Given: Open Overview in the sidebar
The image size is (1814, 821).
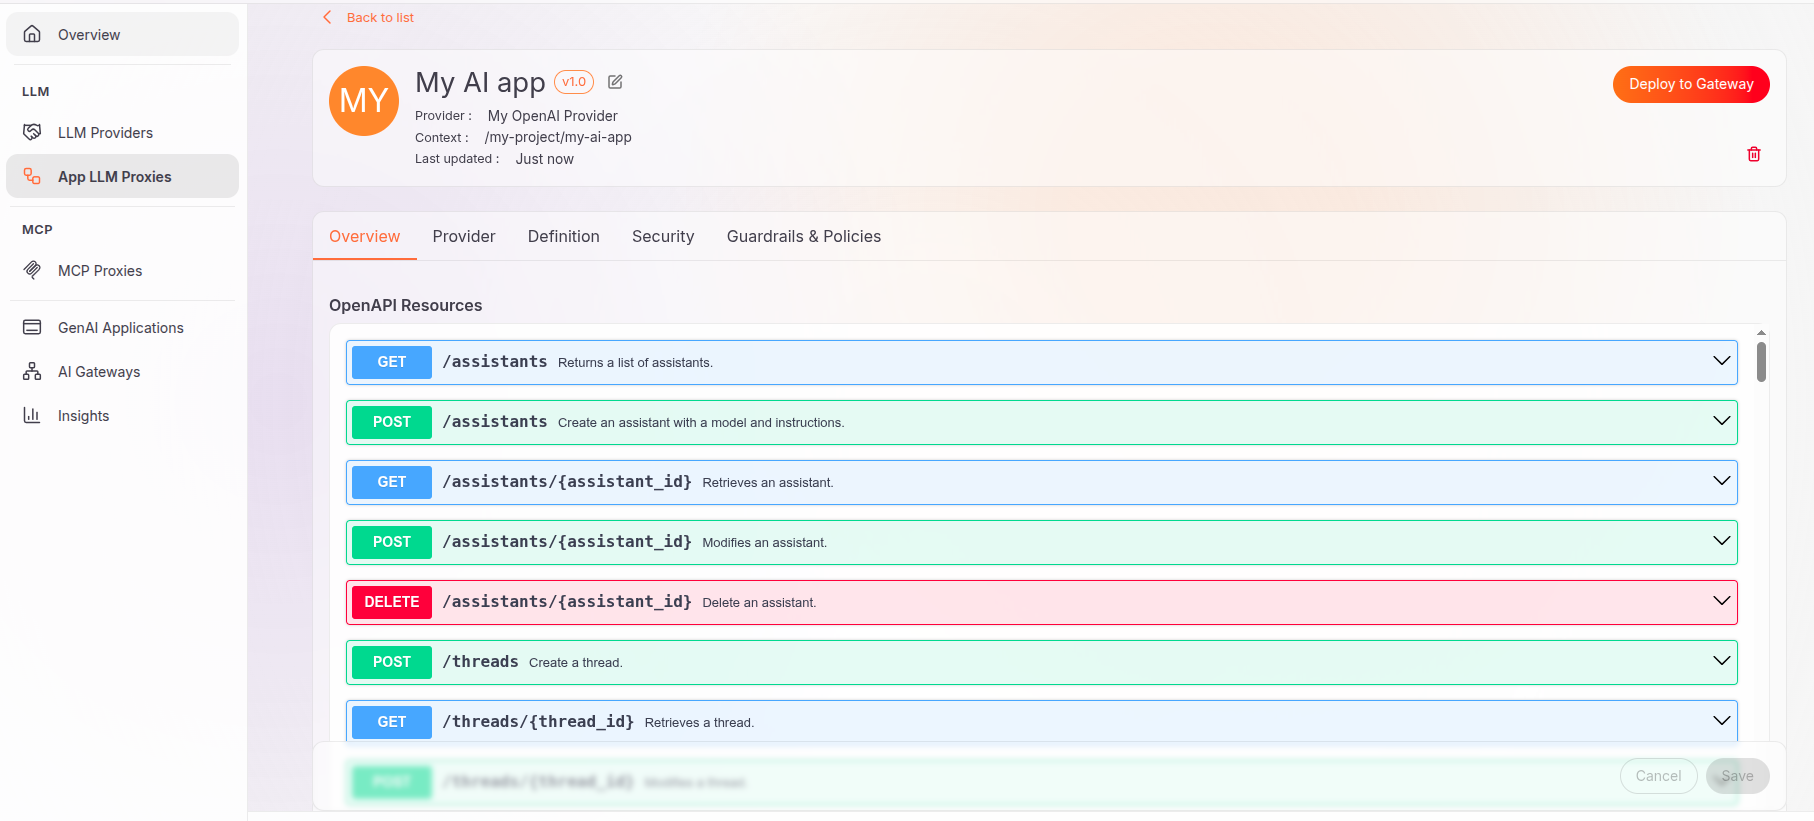Looking at the screenshot, I should [x=122, y=34].
